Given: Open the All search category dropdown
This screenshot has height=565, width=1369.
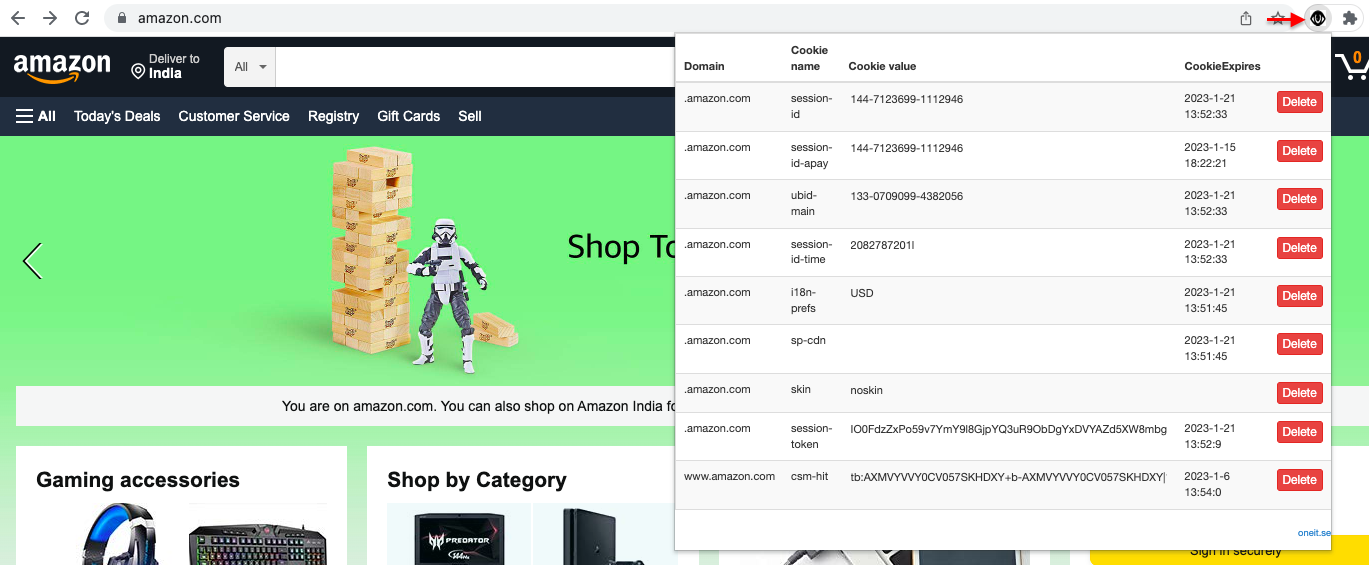Looking at the screenshot, I should (250, 67).
